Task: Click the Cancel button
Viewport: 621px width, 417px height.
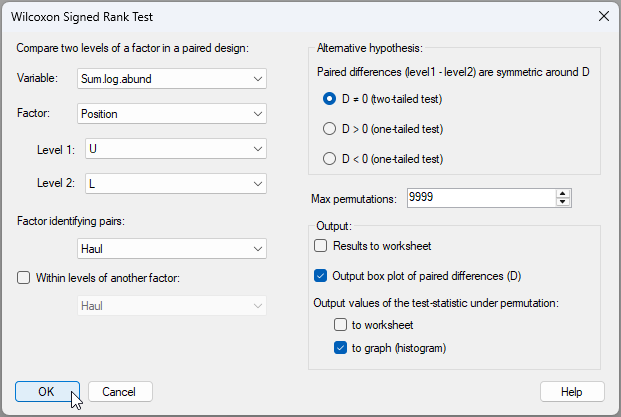Action: (x=120, y=392)
